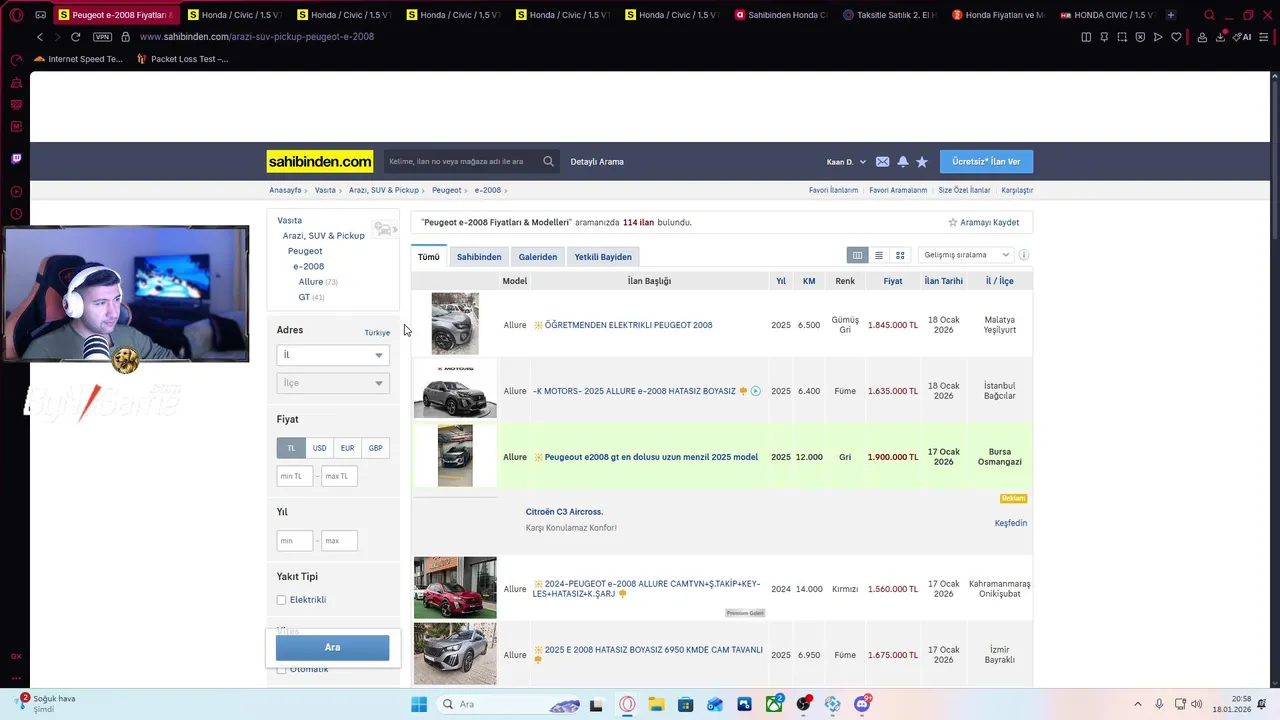Check the Otomatik transmission checkbox
1280x720 pixels.
(281, 669)
